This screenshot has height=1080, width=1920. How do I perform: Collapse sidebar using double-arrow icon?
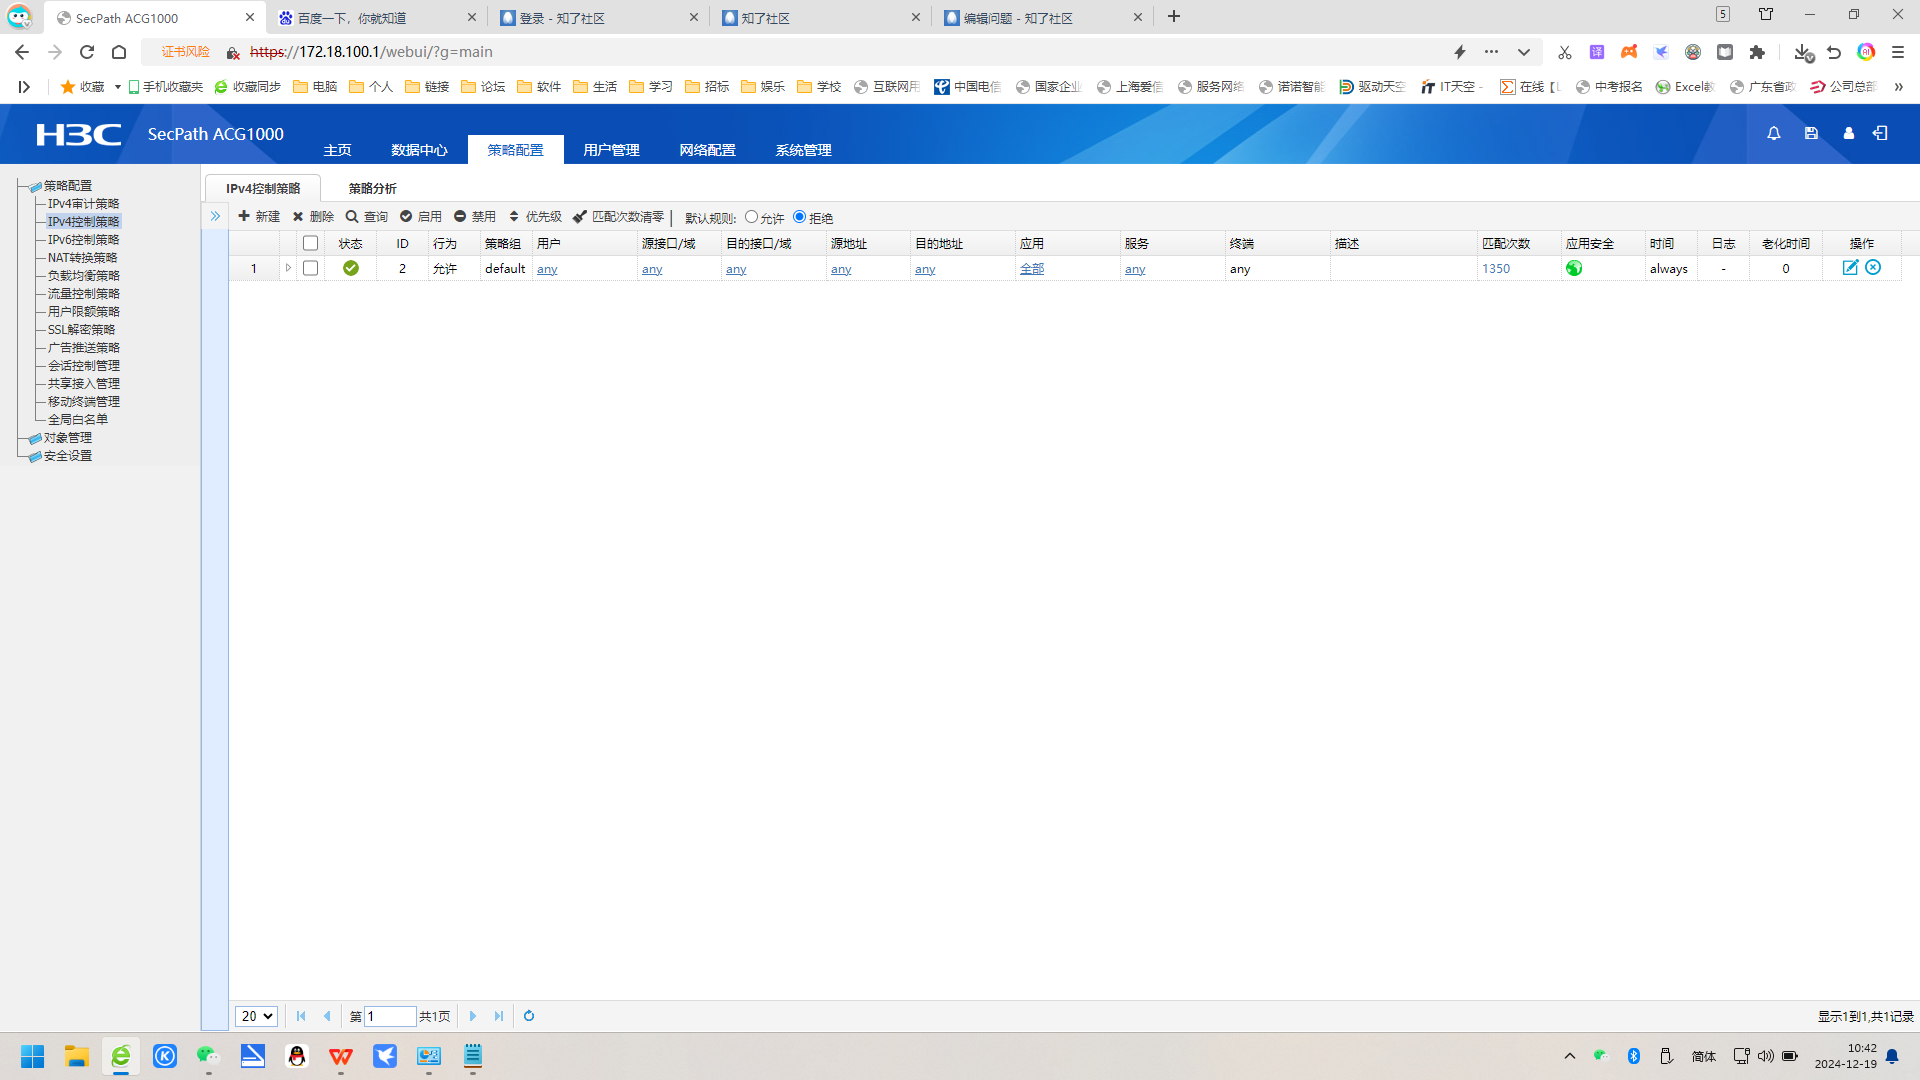(x=215, y=216)
